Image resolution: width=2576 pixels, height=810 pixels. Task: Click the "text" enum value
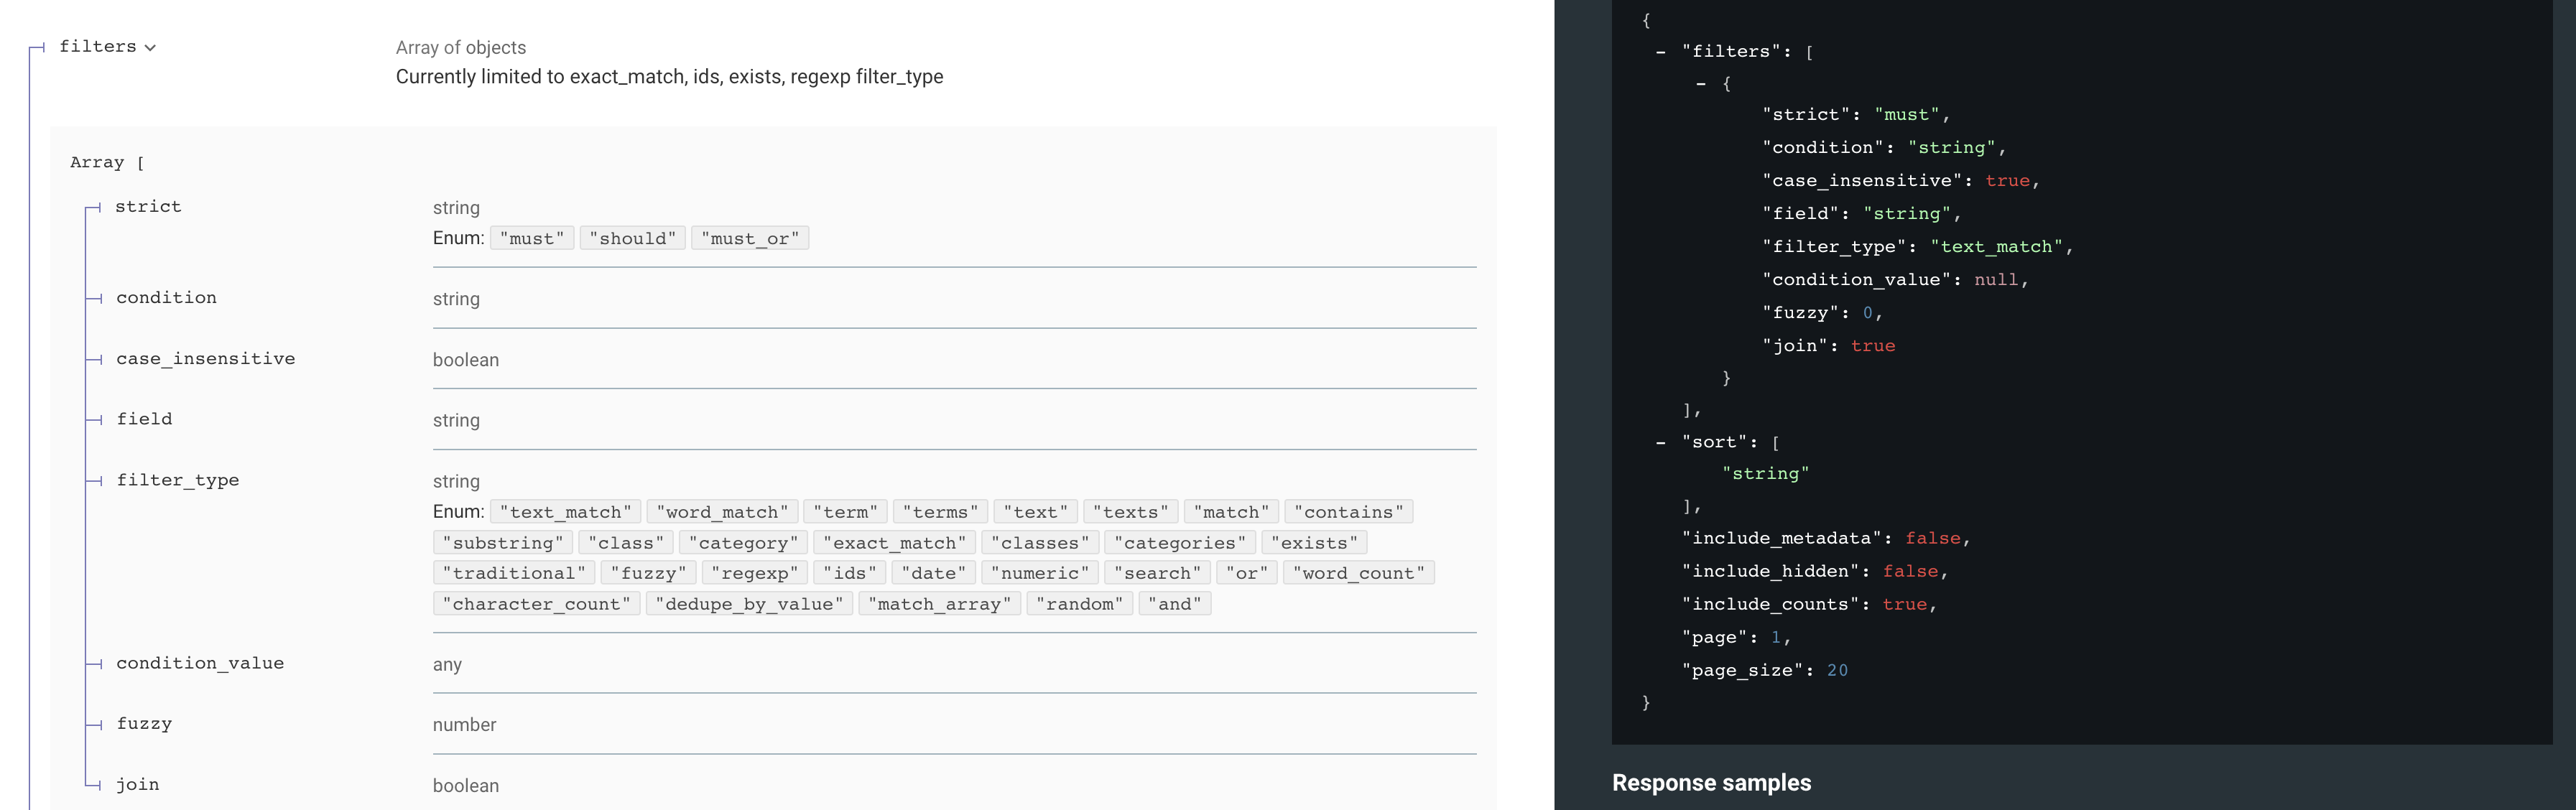[x=1036, y=512]
